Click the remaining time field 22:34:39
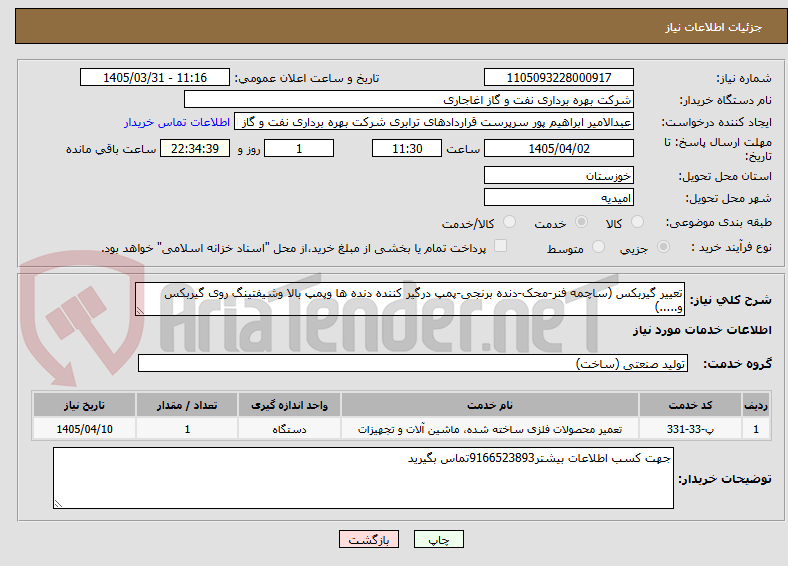The width and height of the screenshot is (788, 566). coord(195,148)
